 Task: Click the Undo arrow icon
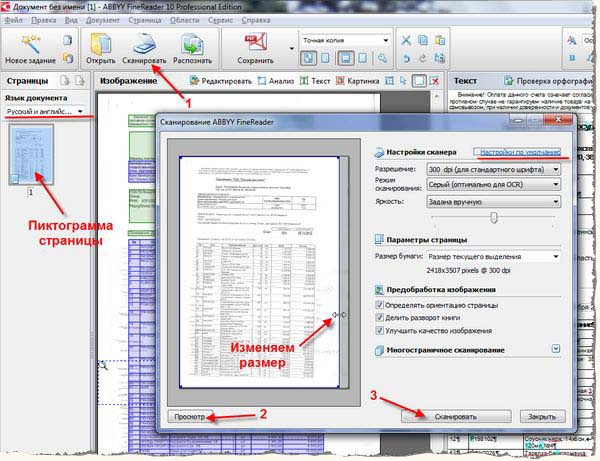pos(406,58)
